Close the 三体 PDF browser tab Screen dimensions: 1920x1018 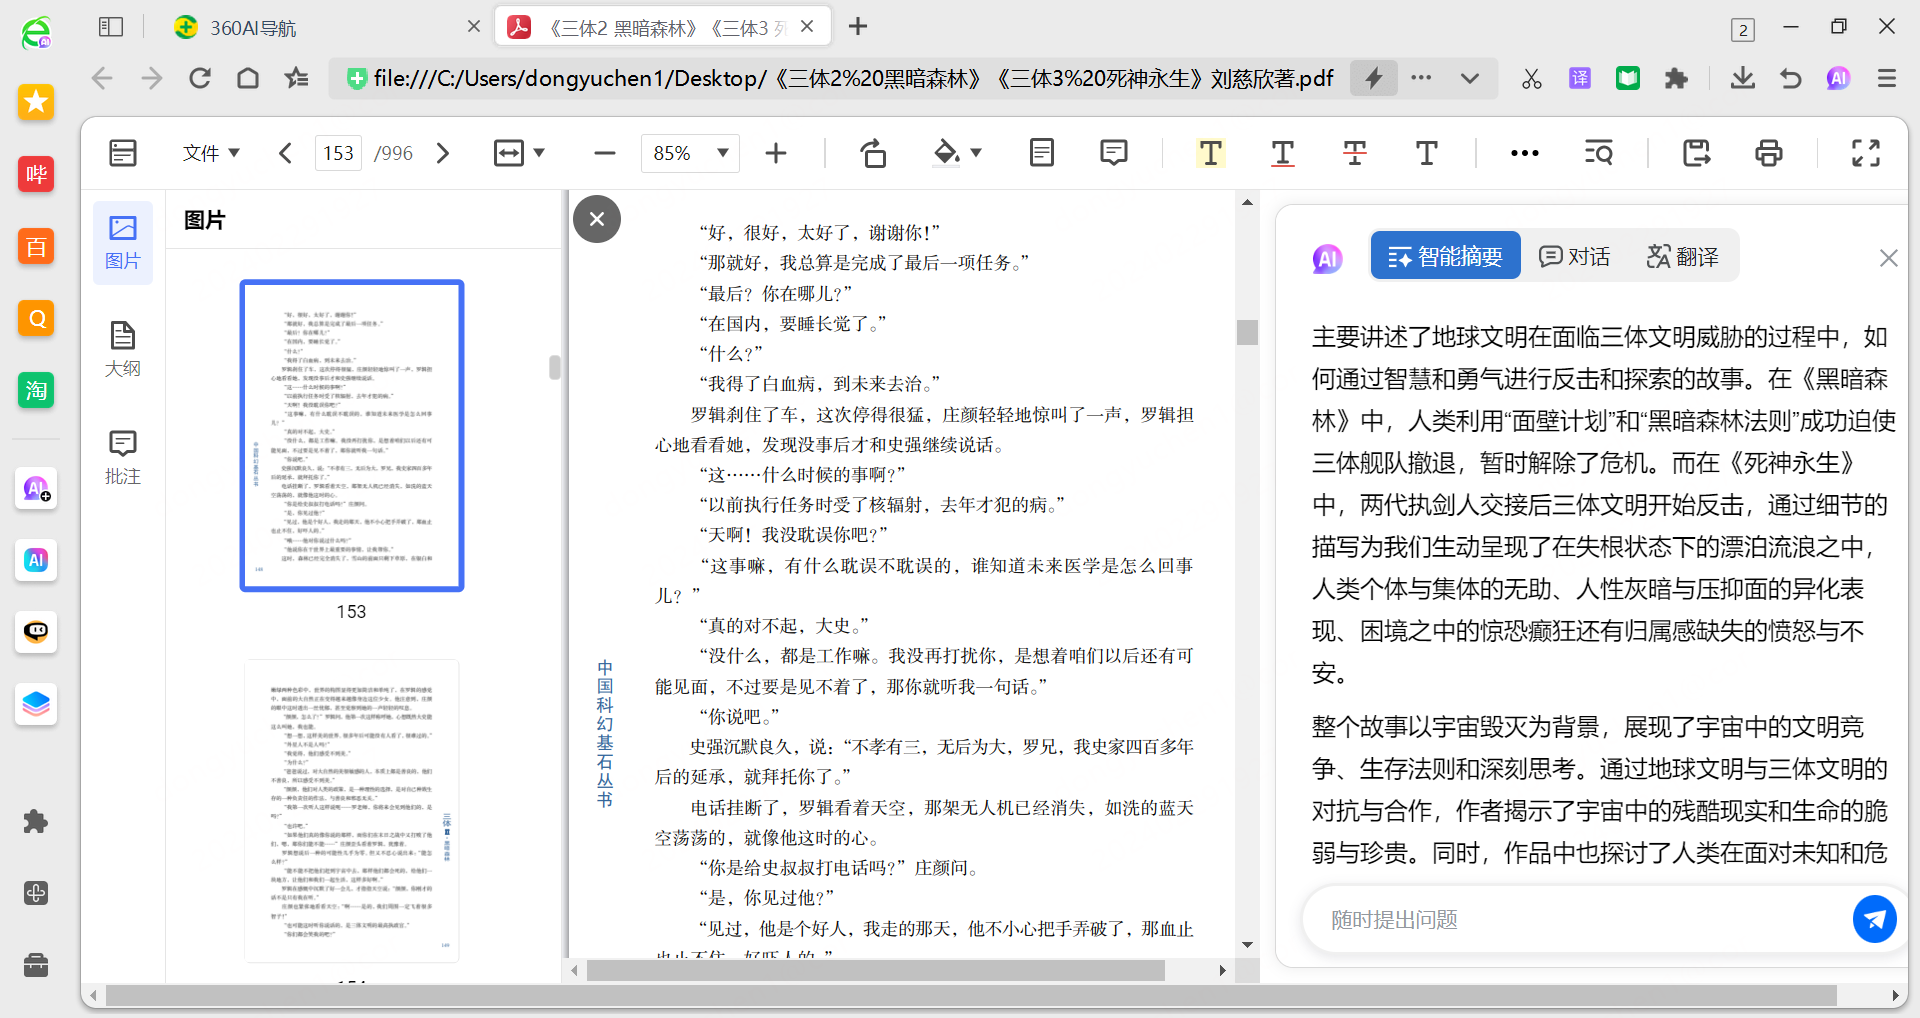807,27
